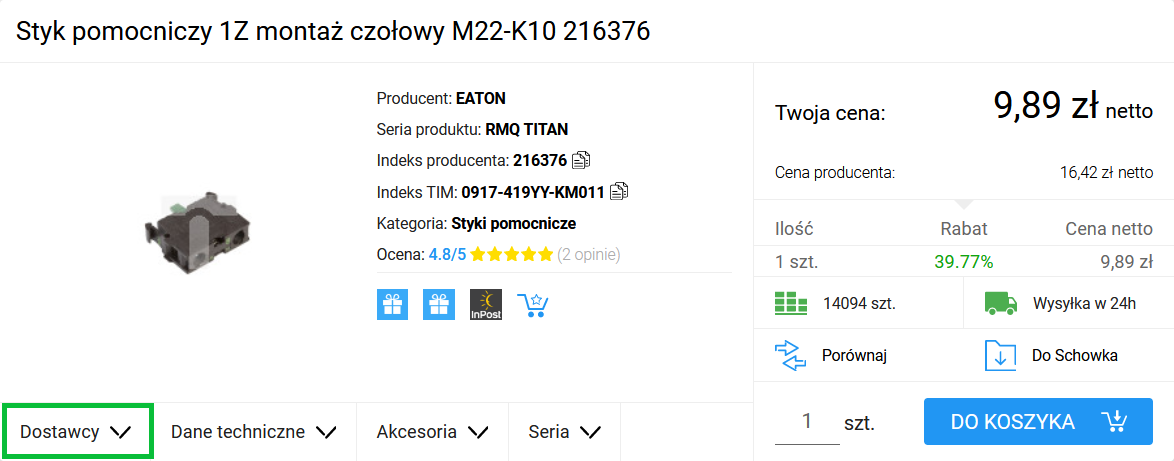Click the Do Schowka save icon
The width and height of the screenshot is (1174, 461).
coord(1000,355)
